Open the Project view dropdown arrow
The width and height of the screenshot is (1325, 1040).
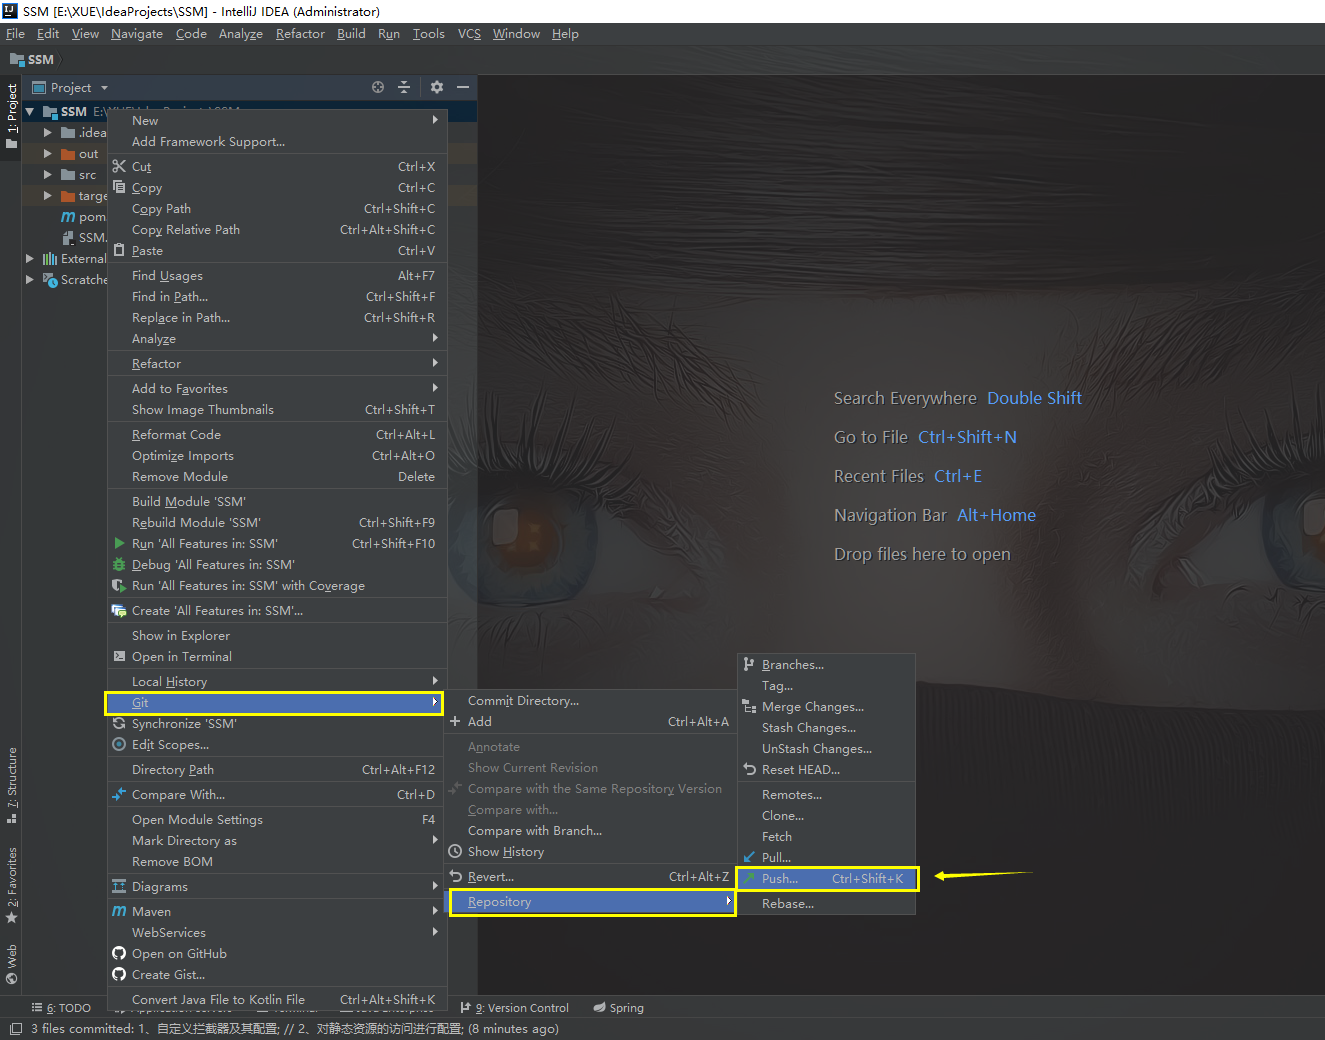(x=104, y=88)
